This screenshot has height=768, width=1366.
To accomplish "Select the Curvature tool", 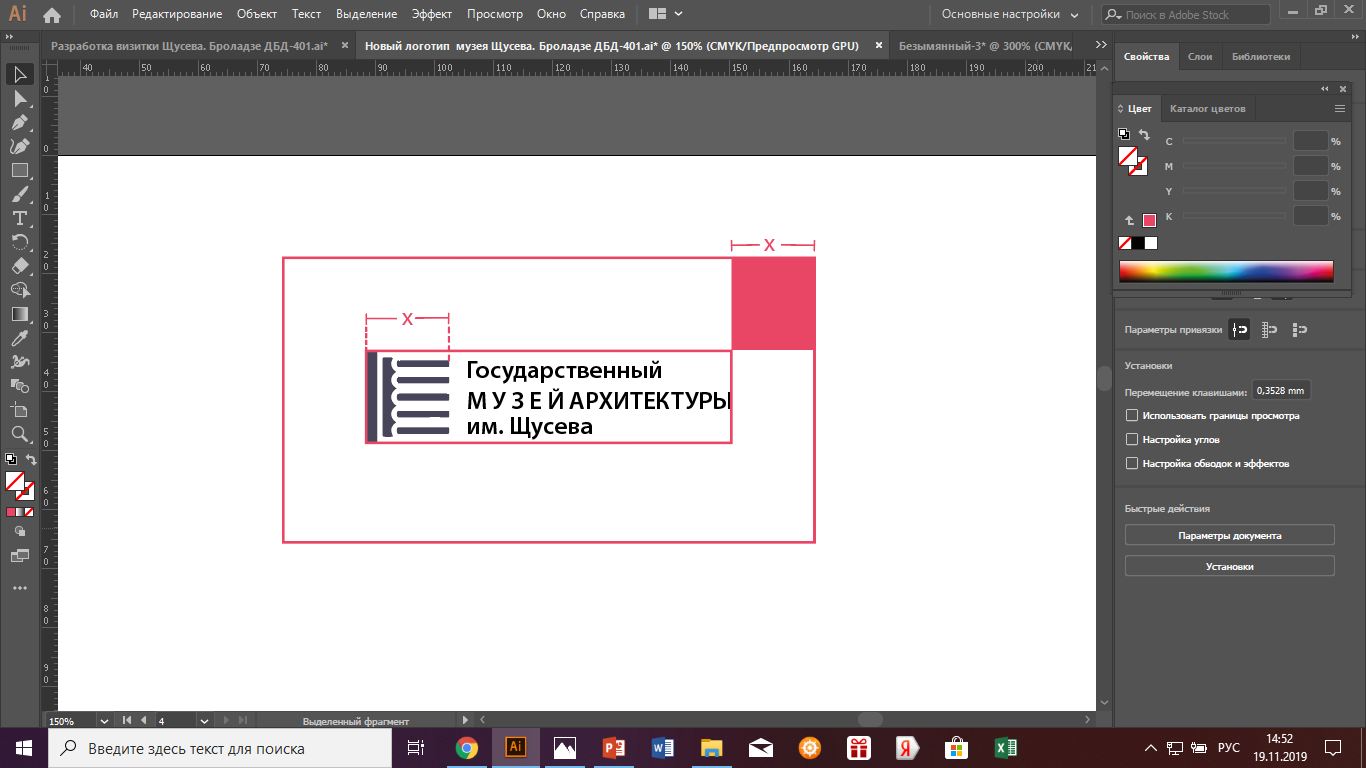I will click(19, 147).
